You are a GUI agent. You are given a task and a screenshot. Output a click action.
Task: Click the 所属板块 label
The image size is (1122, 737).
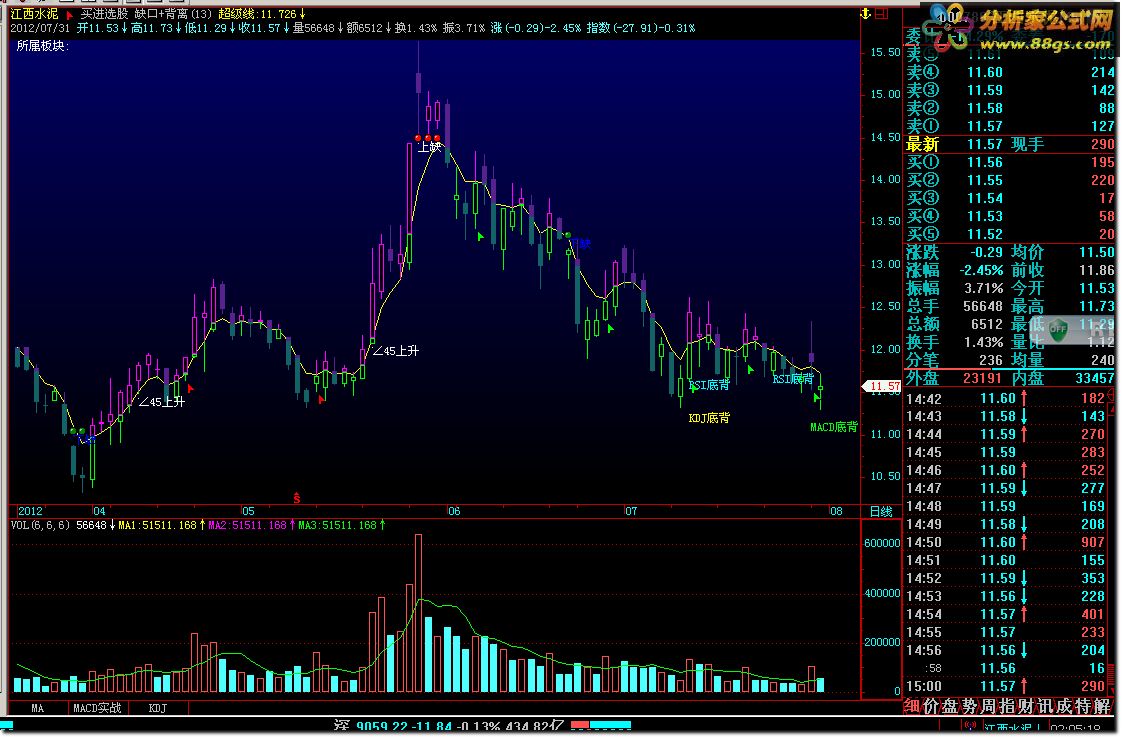(x=43, y=46)
